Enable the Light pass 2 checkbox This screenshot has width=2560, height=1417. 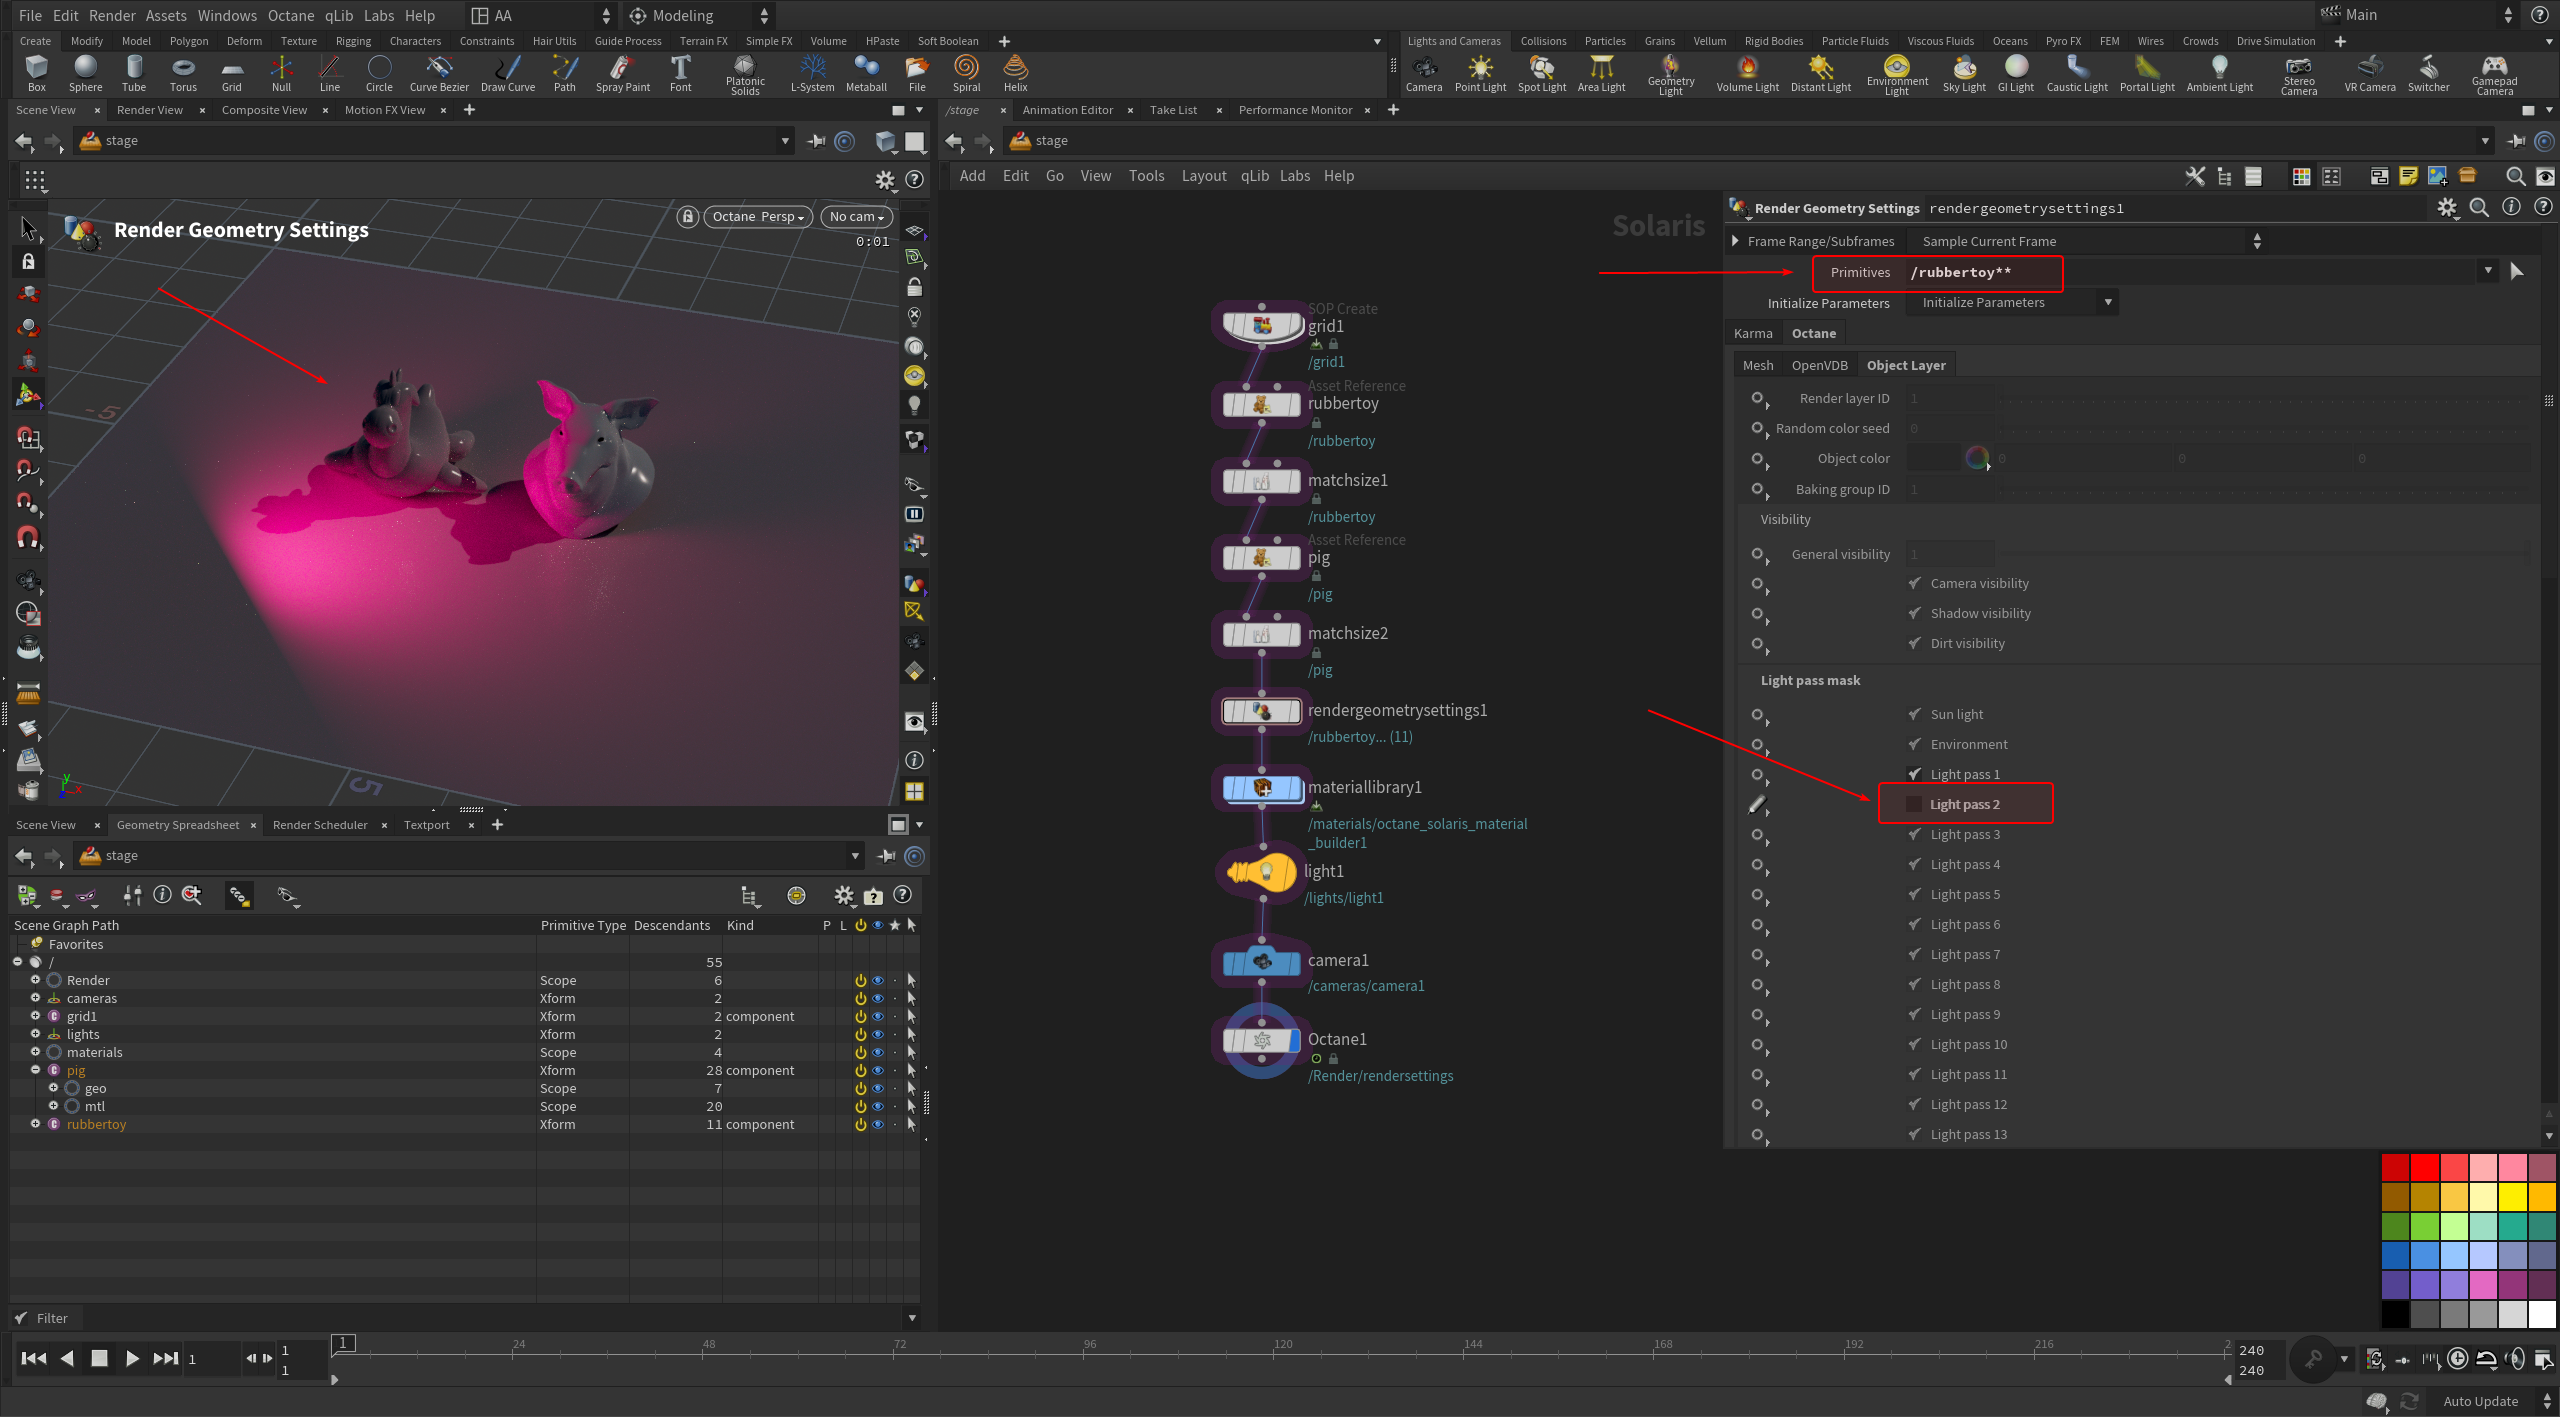click(1914, 804)
